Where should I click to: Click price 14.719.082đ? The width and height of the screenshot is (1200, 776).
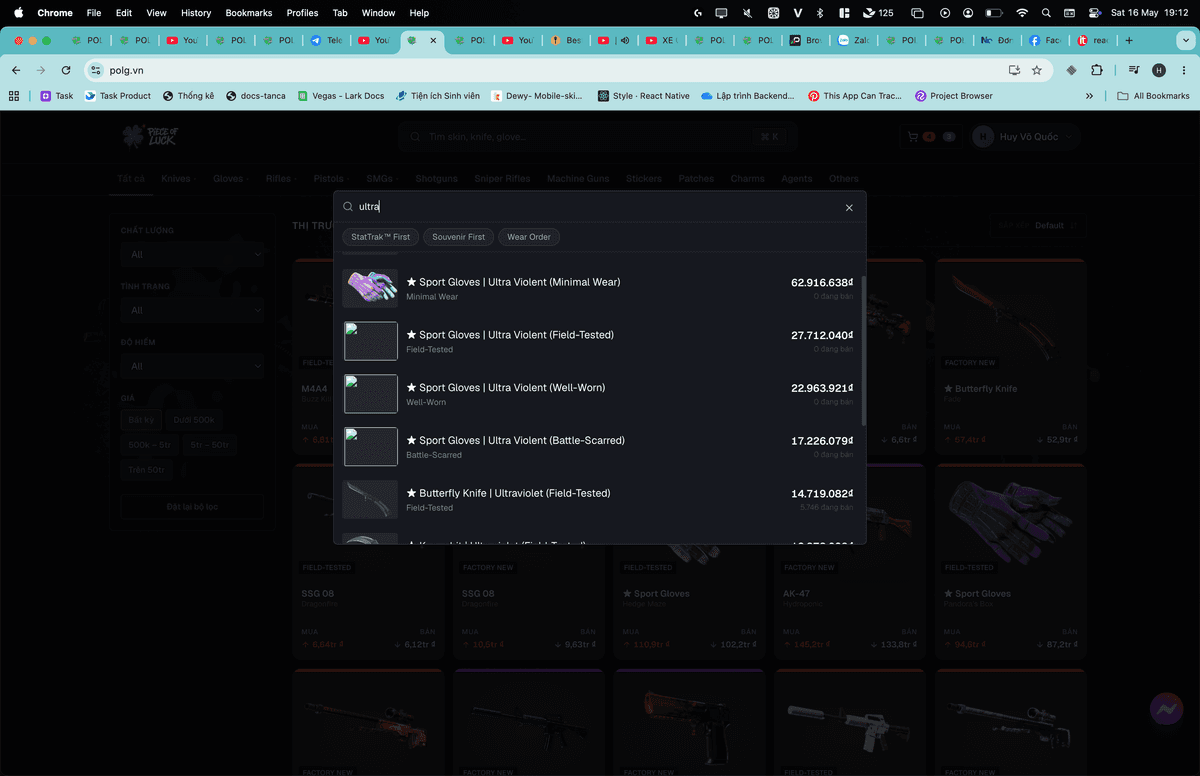coord(822,493)
